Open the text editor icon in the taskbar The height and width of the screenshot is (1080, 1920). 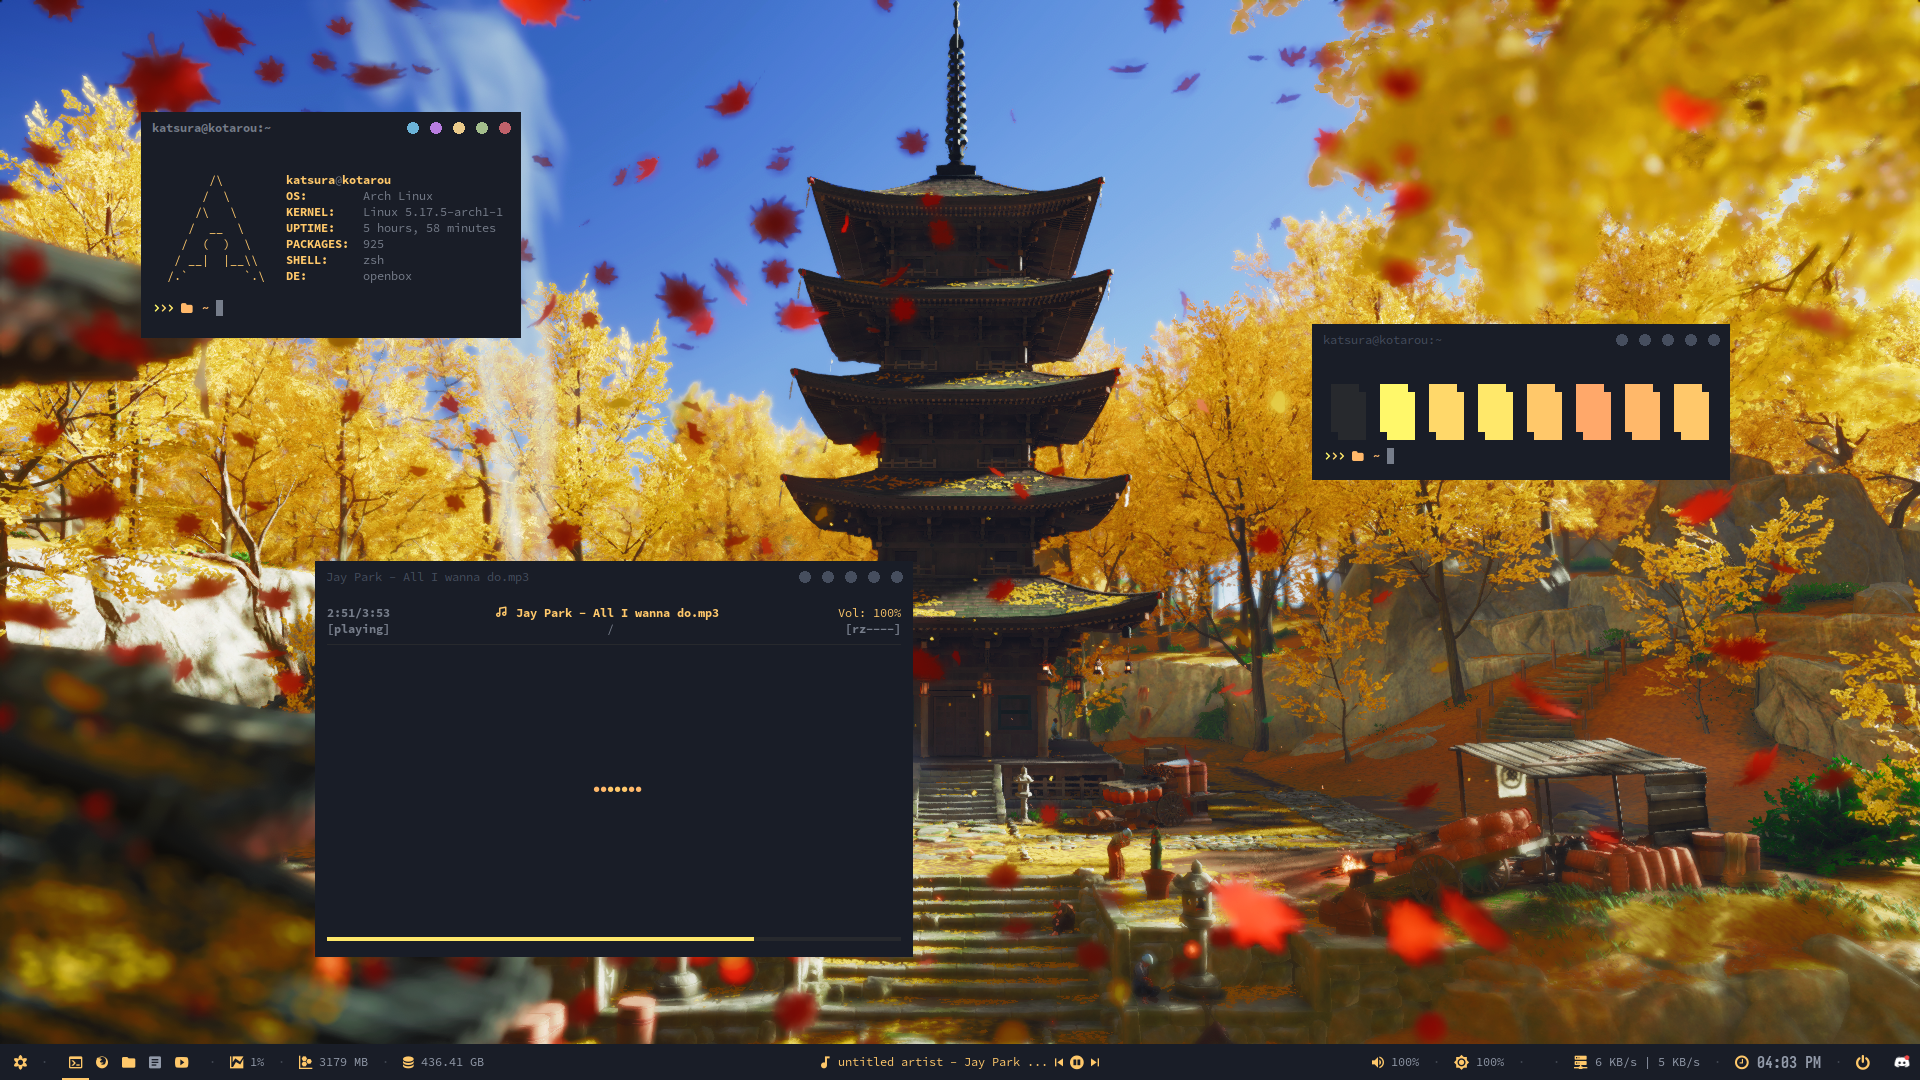155,1062
